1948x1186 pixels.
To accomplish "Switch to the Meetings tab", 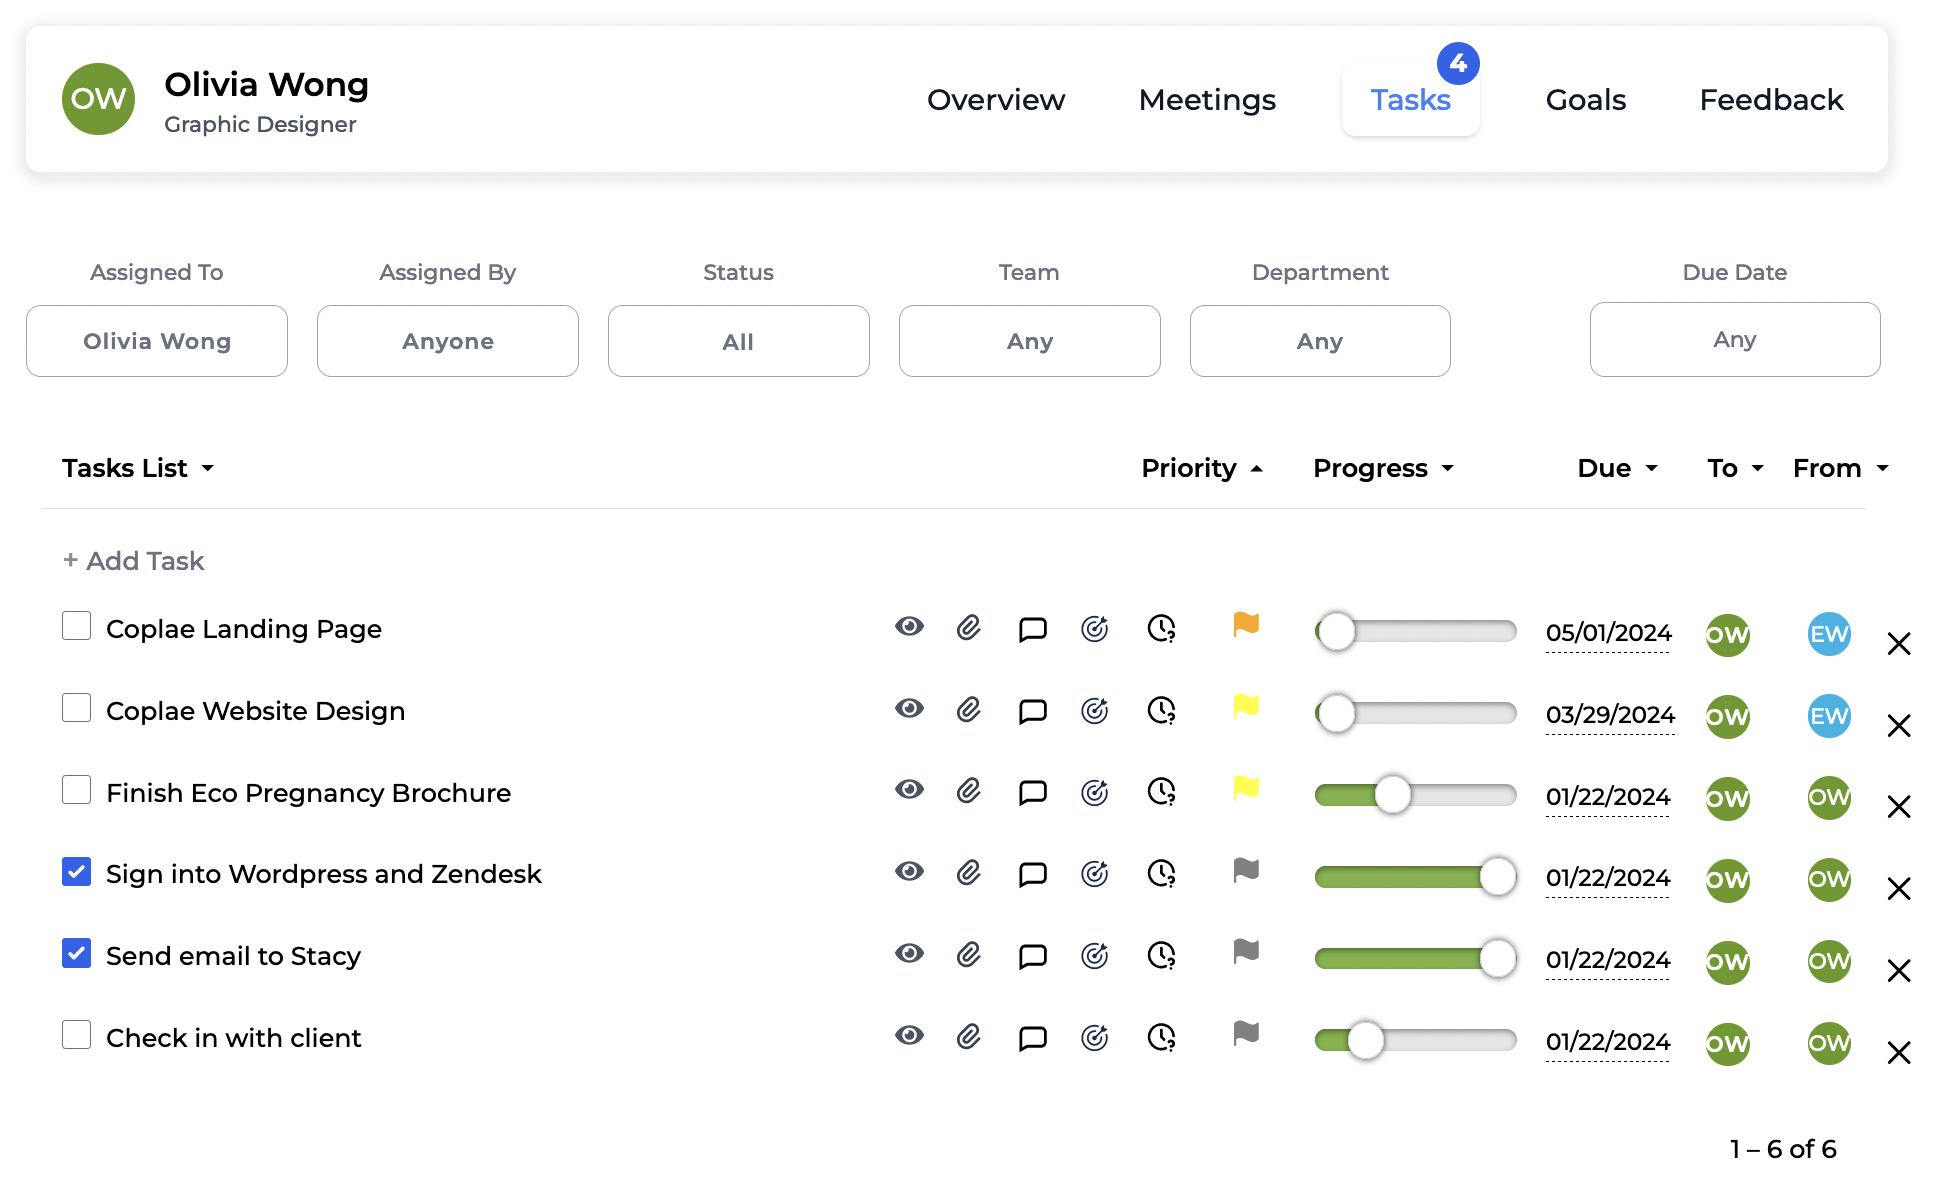I will (1207, 100).
